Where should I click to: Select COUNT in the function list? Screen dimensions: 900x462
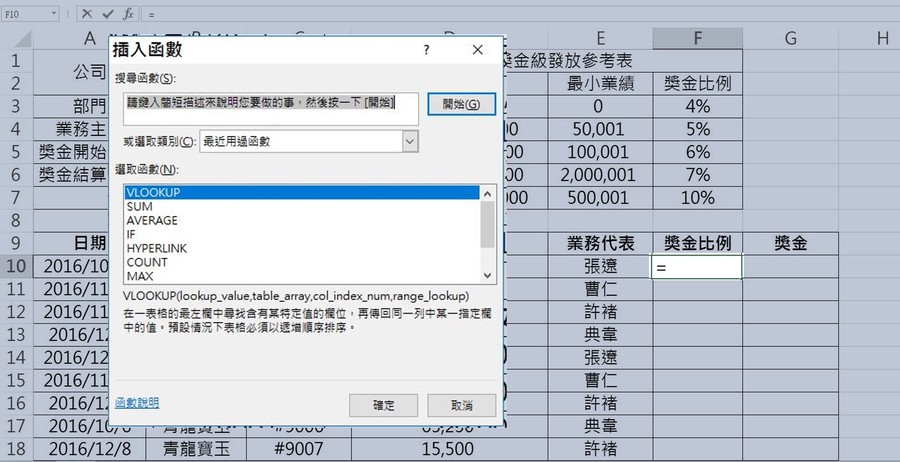point(302,262)
